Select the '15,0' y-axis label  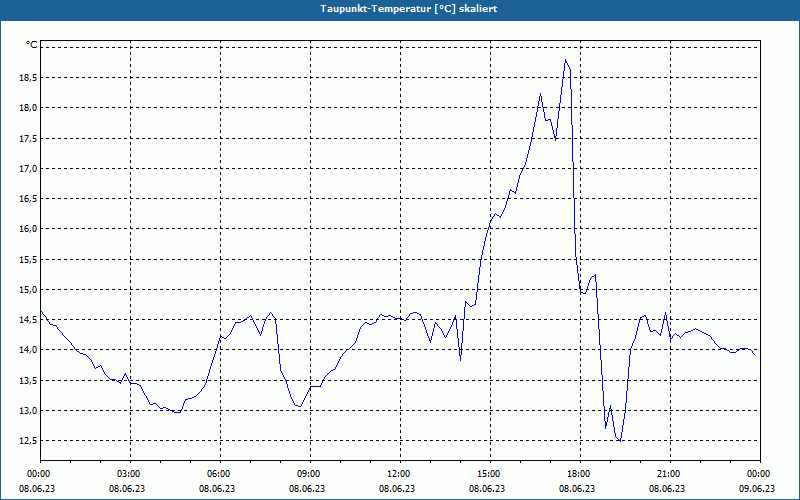29,289
